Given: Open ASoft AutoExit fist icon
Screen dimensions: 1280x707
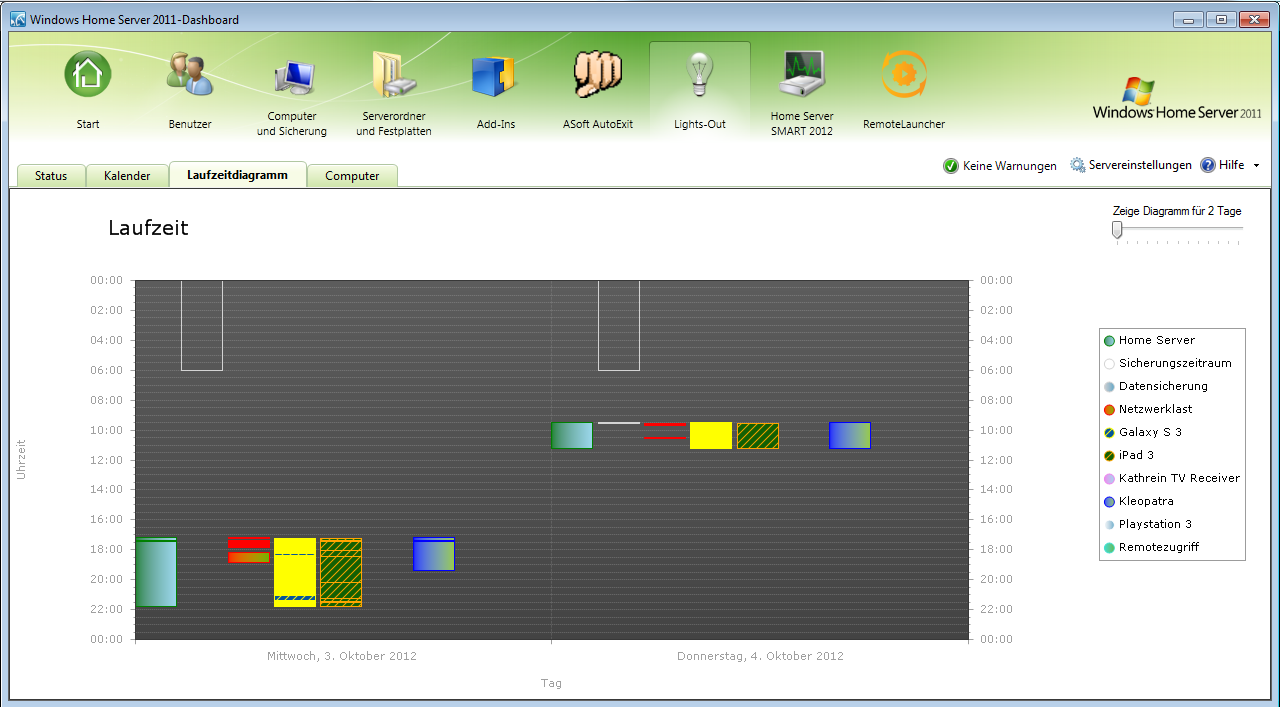Looking at the screenshot, I should tap(598, 76).
